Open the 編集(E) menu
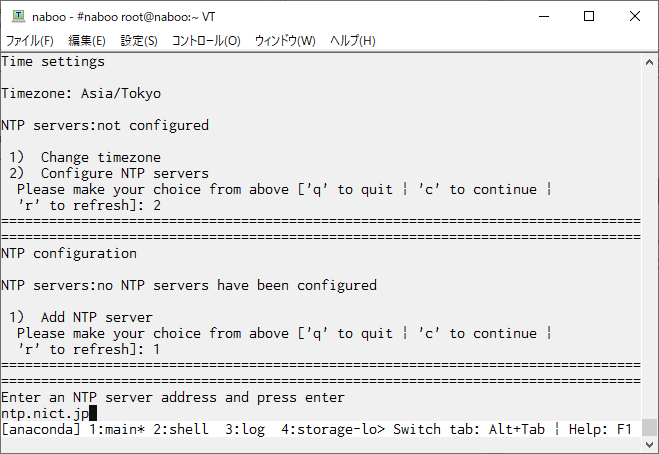 87,41
